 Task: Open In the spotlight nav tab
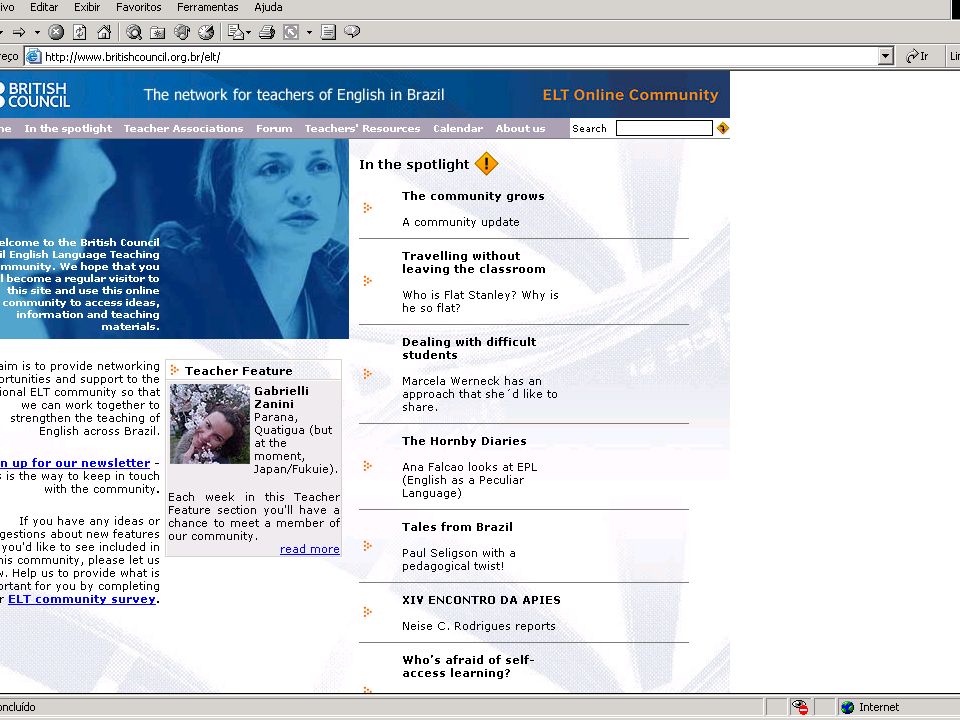(x=68, y=129)
